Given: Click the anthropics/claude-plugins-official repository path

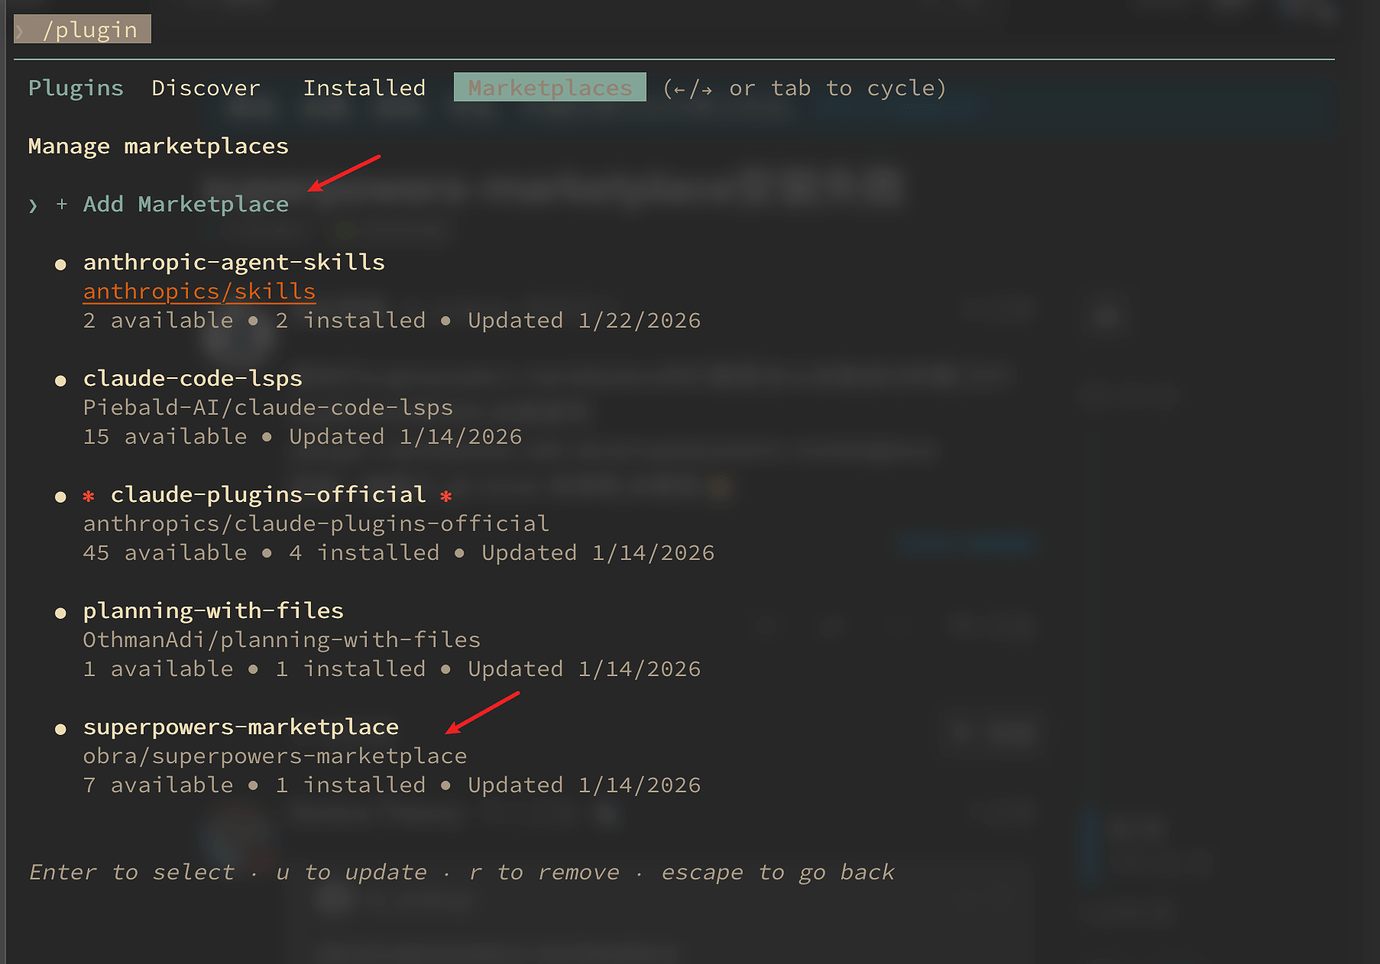Looking at the screenshot, I should tap(316, 523).
